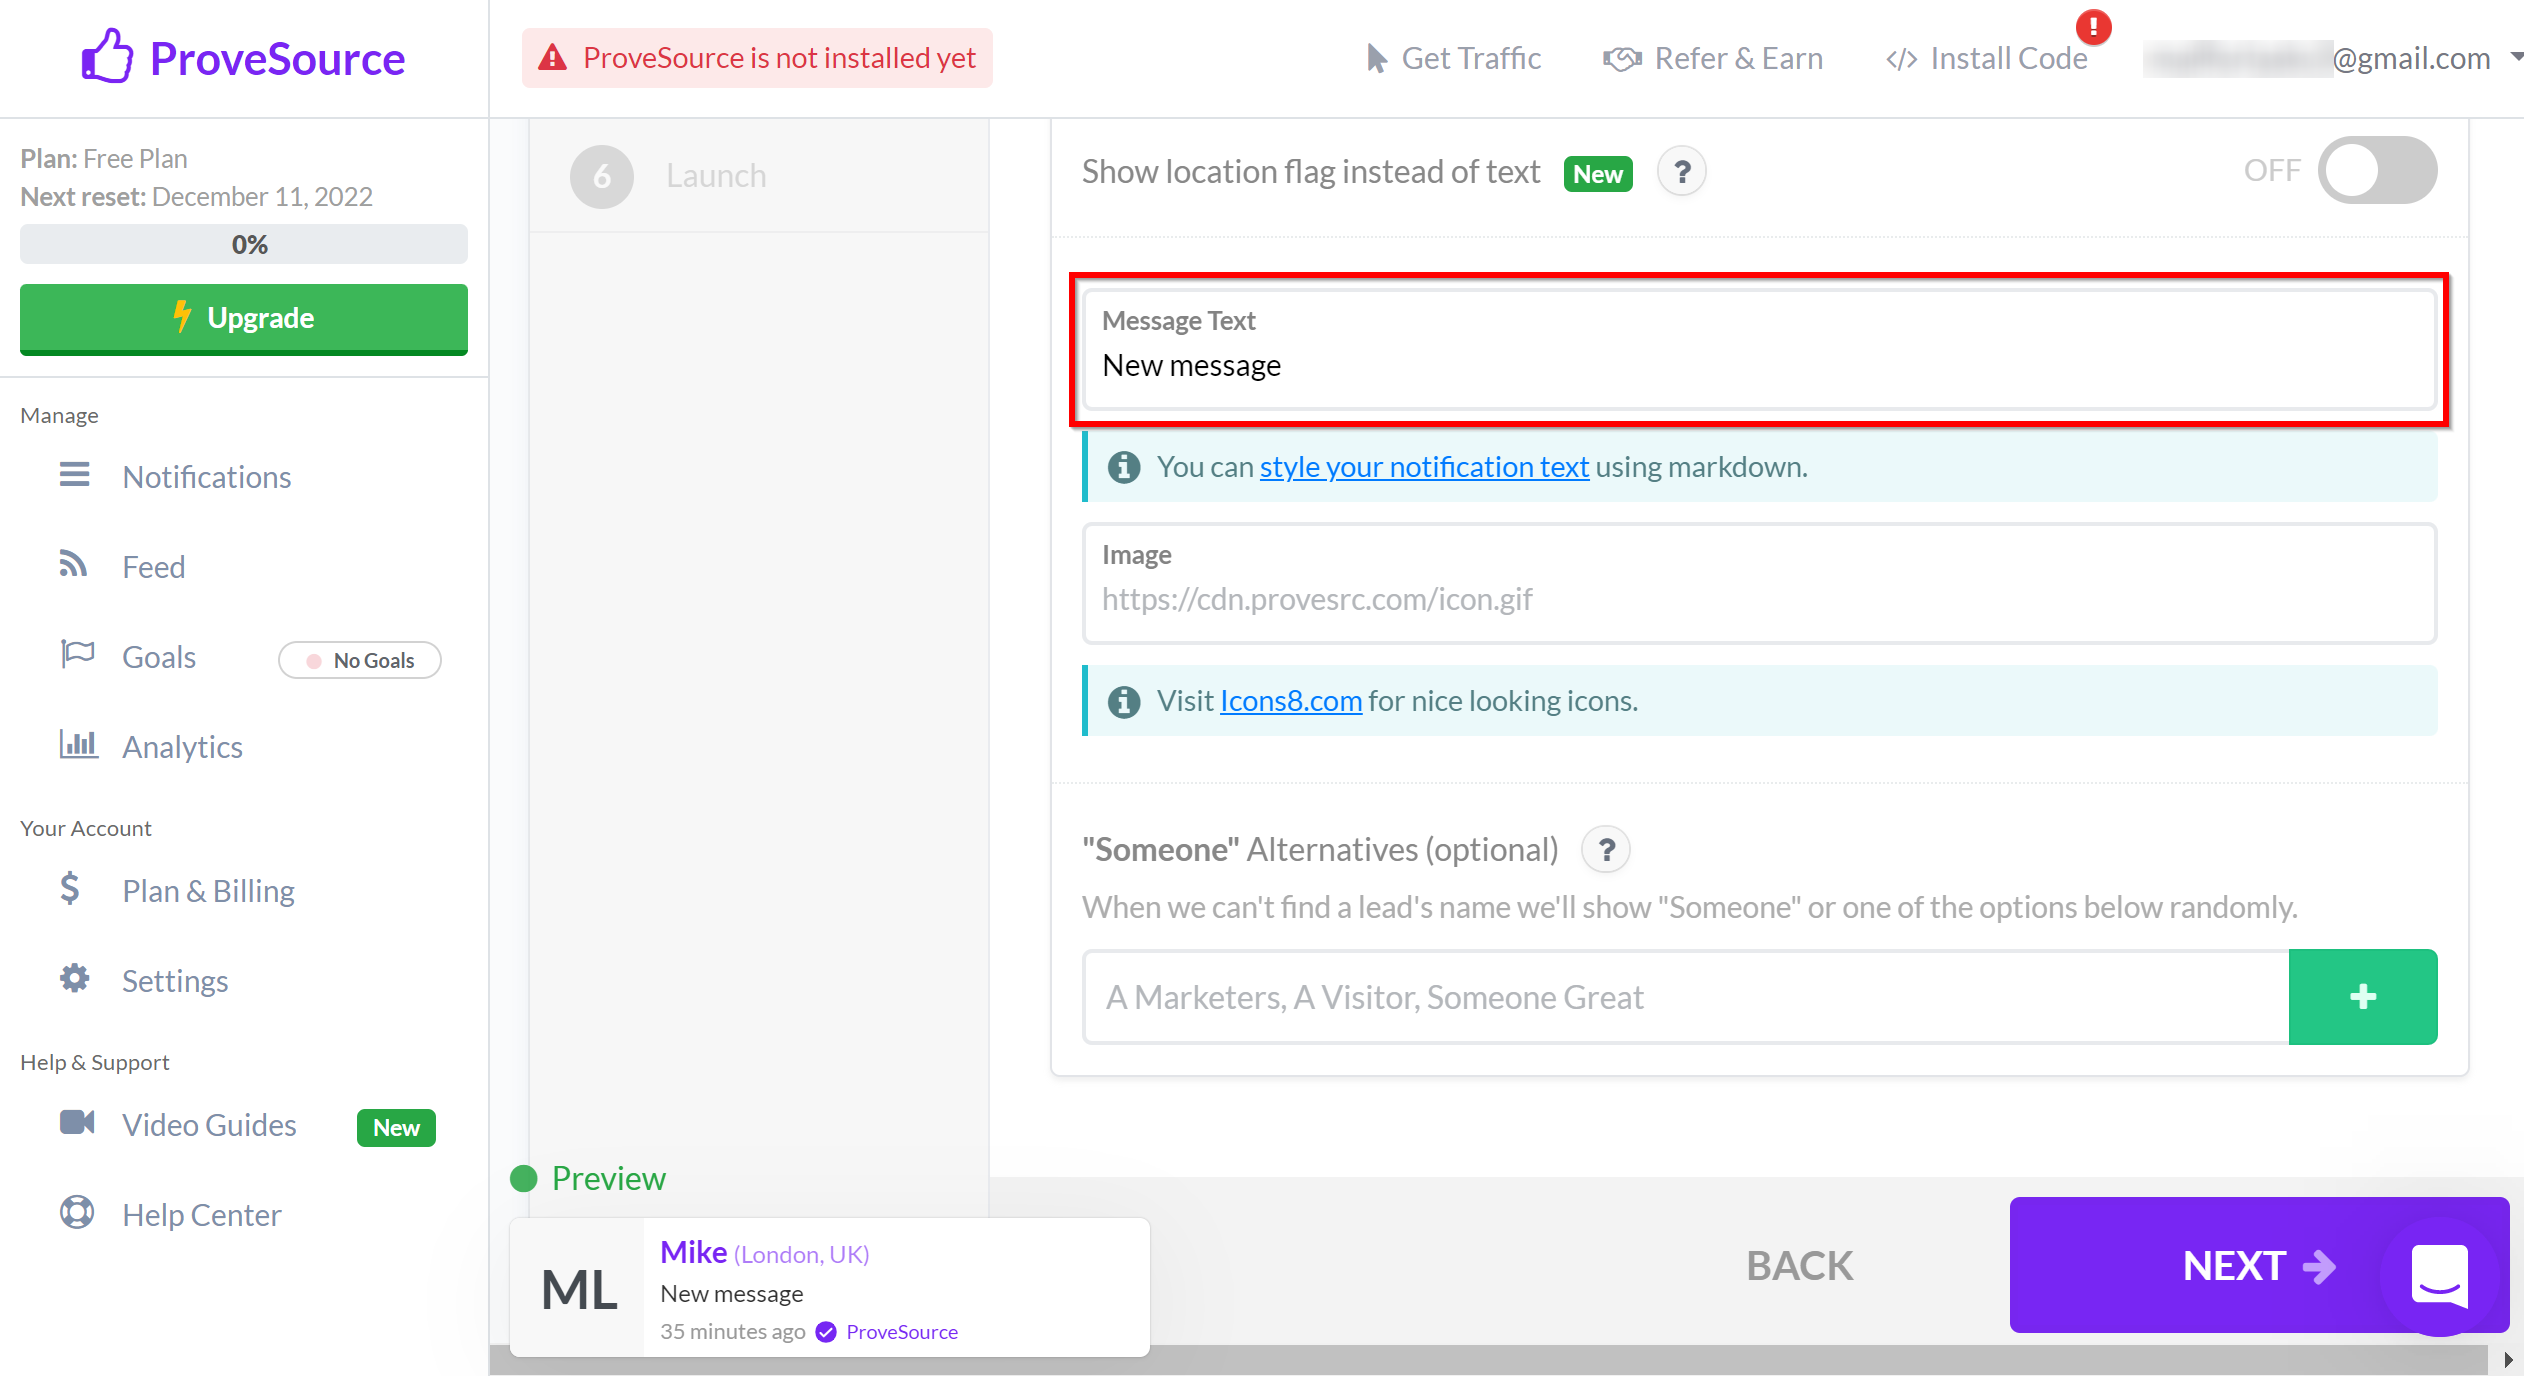Click the info icon in Icons8 tip
The image size is (2524, 1376).
[x=1124, y=702]
